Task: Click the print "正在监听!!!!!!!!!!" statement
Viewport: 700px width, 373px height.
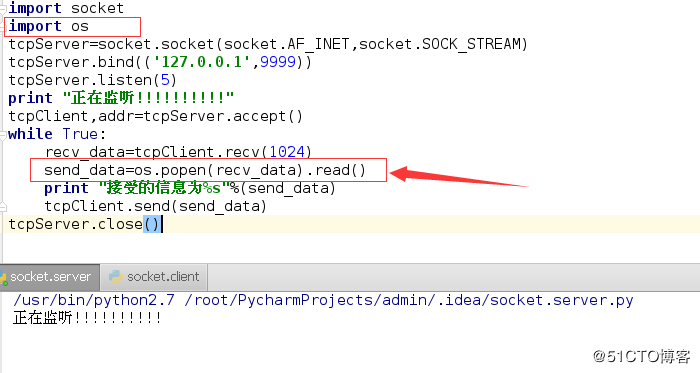Action: 121,98
